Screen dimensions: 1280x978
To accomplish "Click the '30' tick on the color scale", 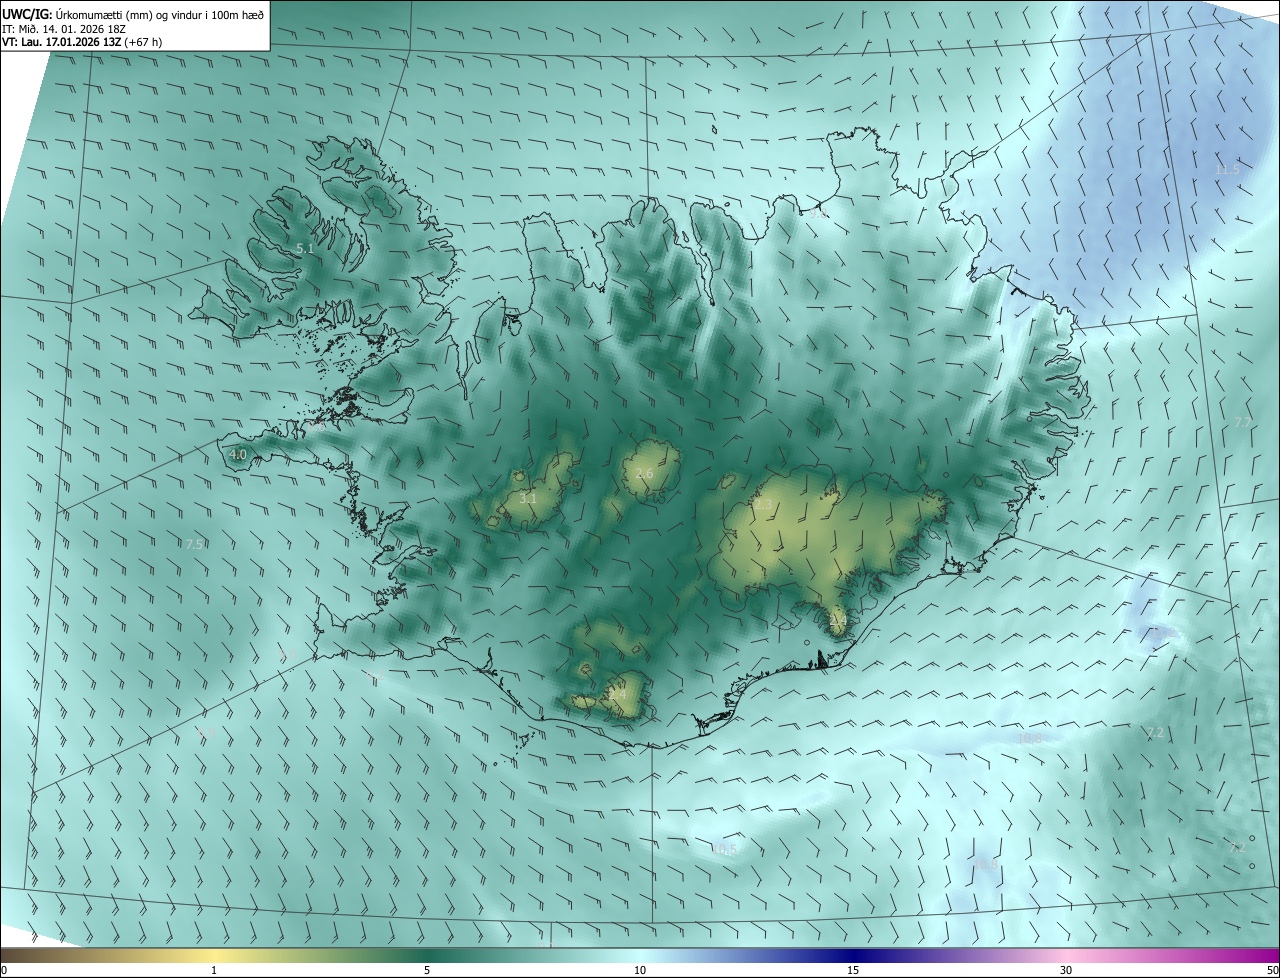I will click(x=1066, y=971).
